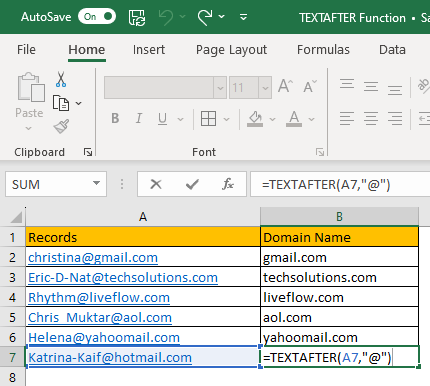Image resolution: width=430 pixels, height=386 pixels.
Task: Open the Helena@yahoomail.com link
Action: click(104, 338)
